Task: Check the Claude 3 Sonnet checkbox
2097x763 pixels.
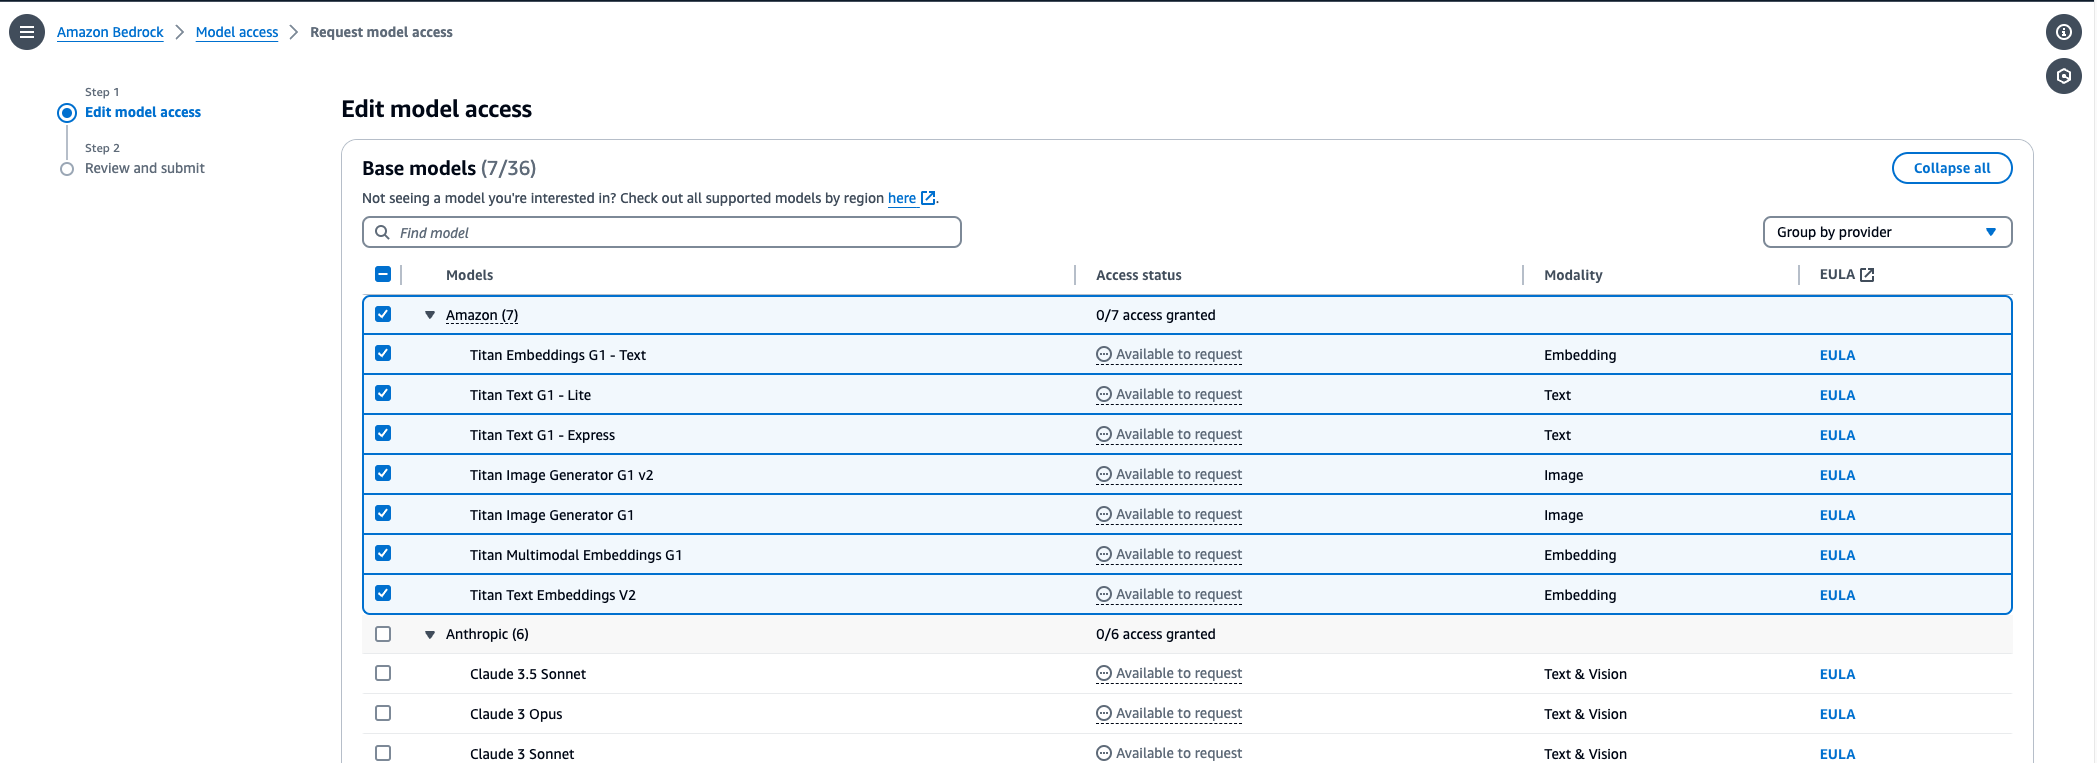Action: [383, 753]
